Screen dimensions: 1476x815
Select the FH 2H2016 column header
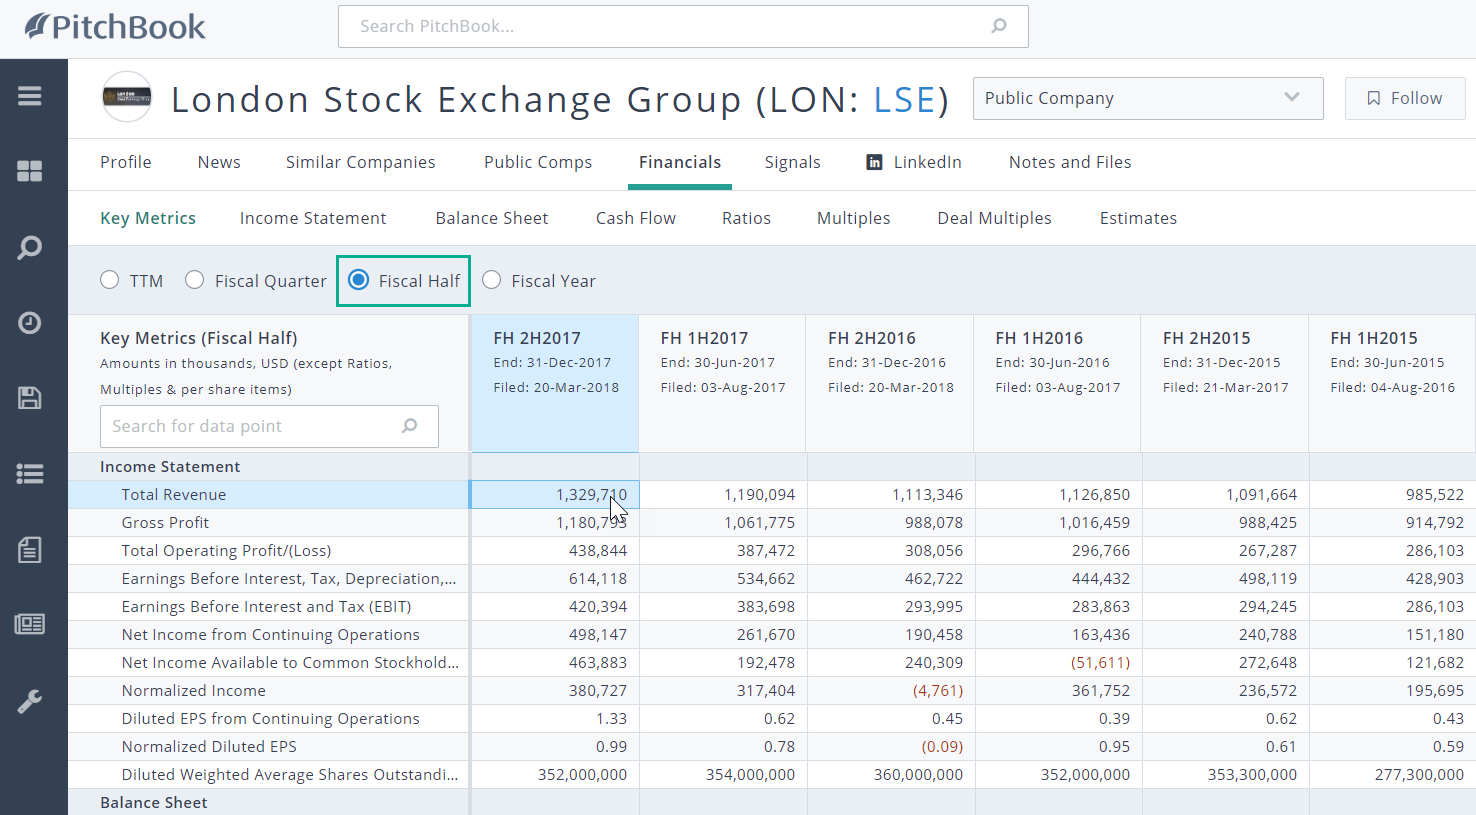(890, 384)
